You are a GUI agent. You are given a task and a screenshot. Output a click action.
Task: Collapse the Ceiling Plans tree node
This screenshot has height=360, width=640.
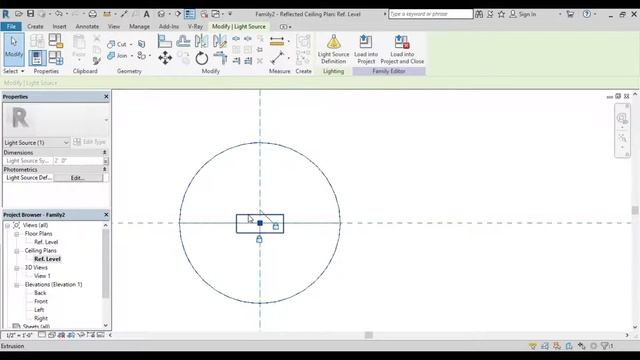point(17,251)
